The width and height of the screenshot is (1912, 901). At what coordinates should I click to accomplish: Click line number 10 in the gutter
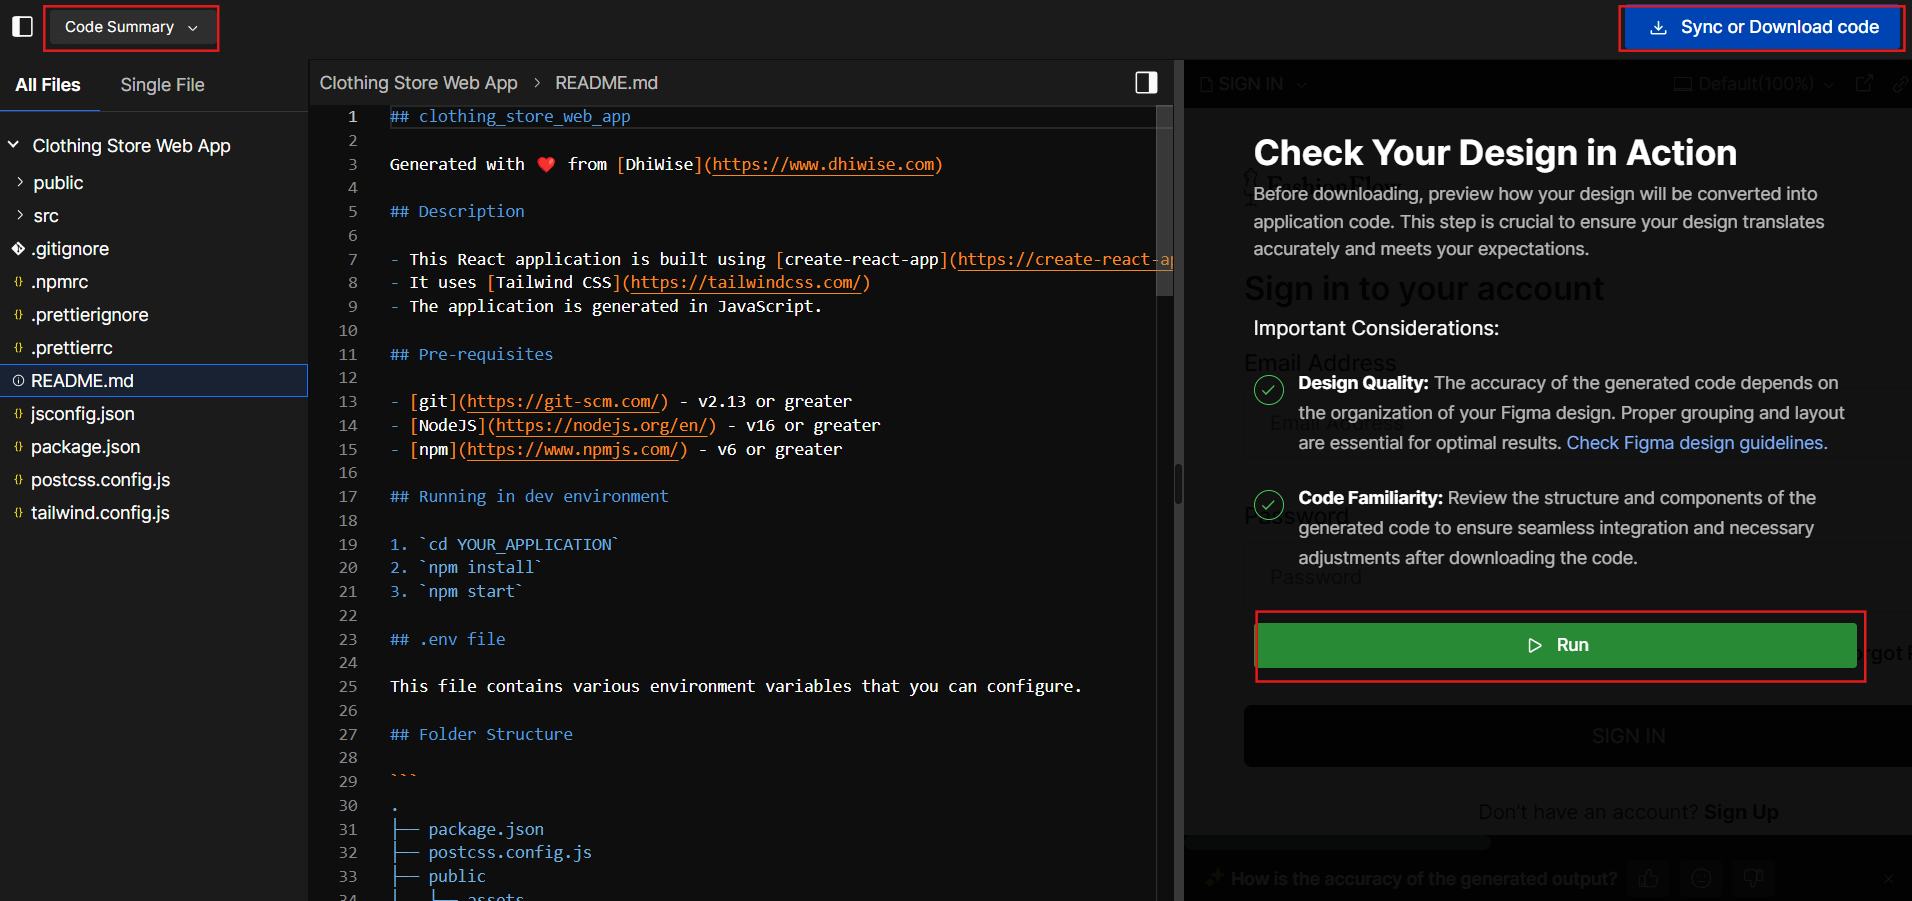[x=347, y=331]
